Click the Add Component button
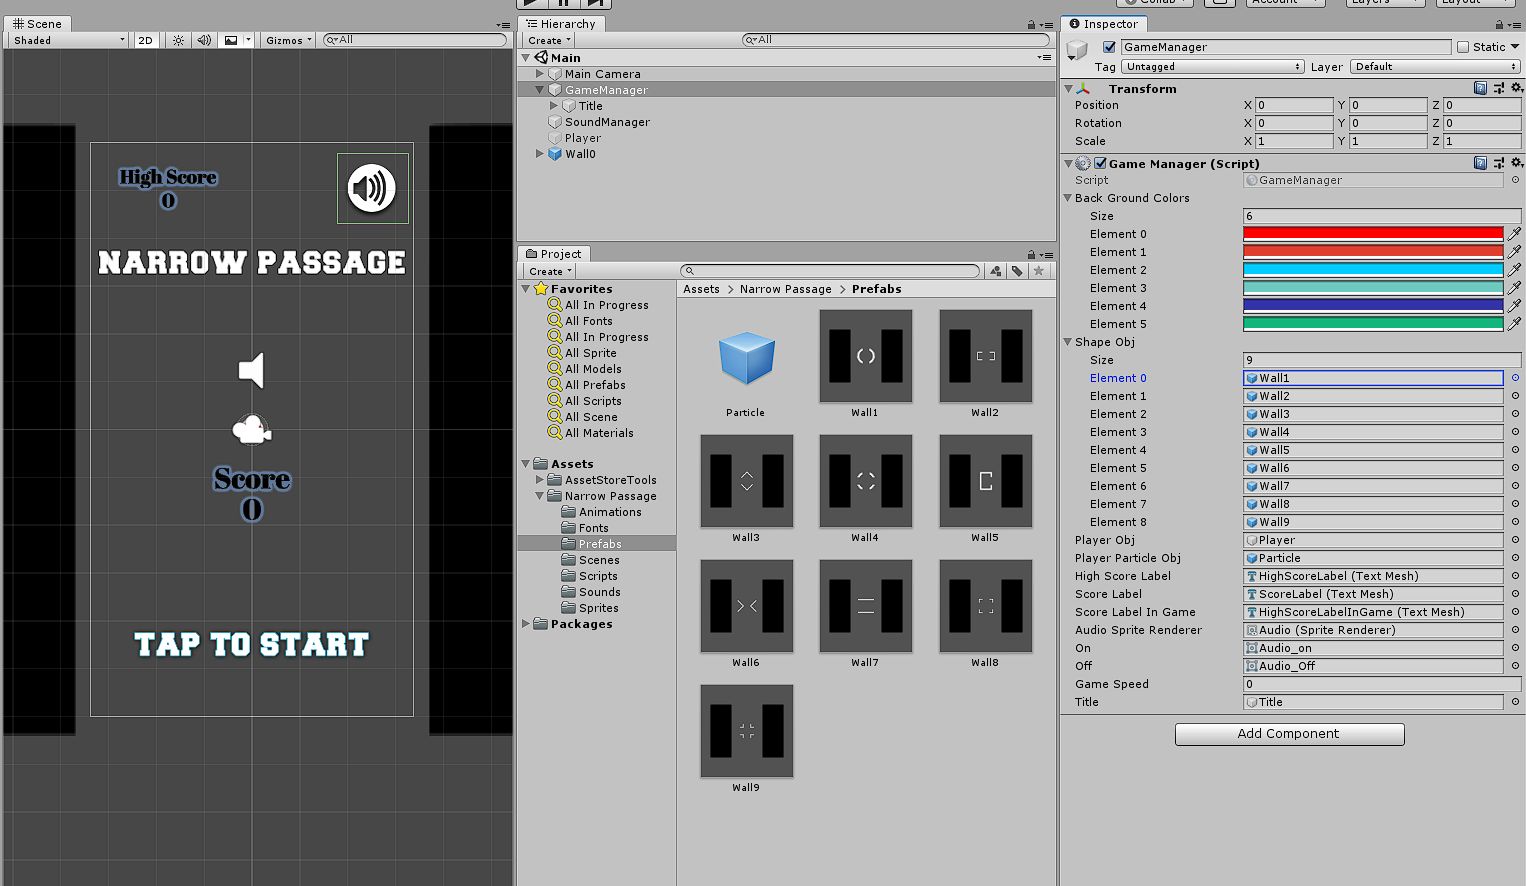1526x886 pixels. pos(1289,734)
